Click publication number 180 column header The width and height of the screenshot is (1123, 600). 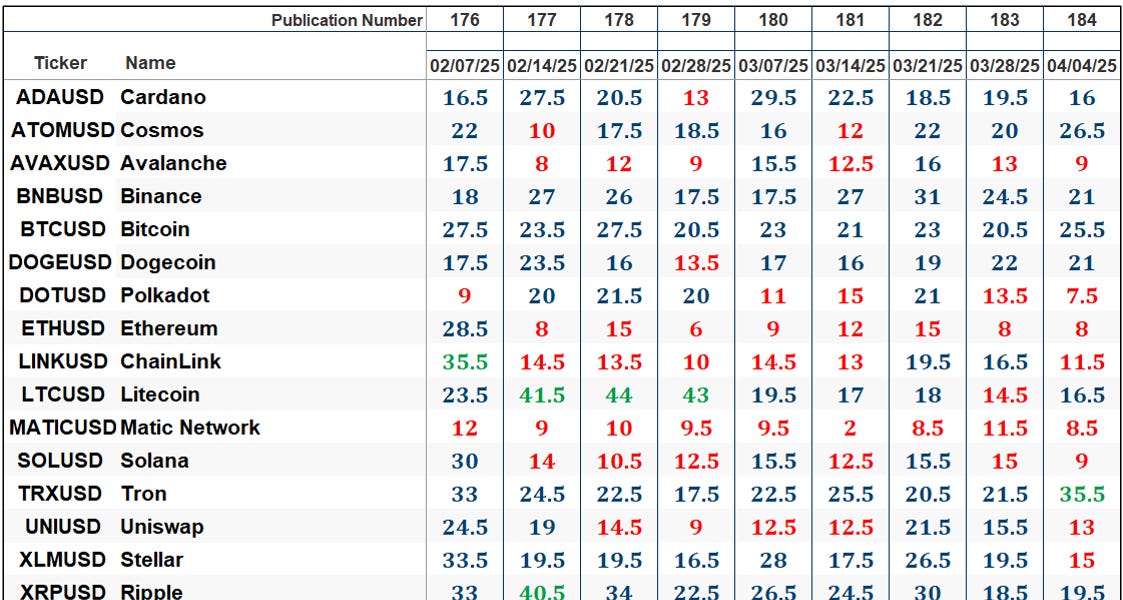773,21
